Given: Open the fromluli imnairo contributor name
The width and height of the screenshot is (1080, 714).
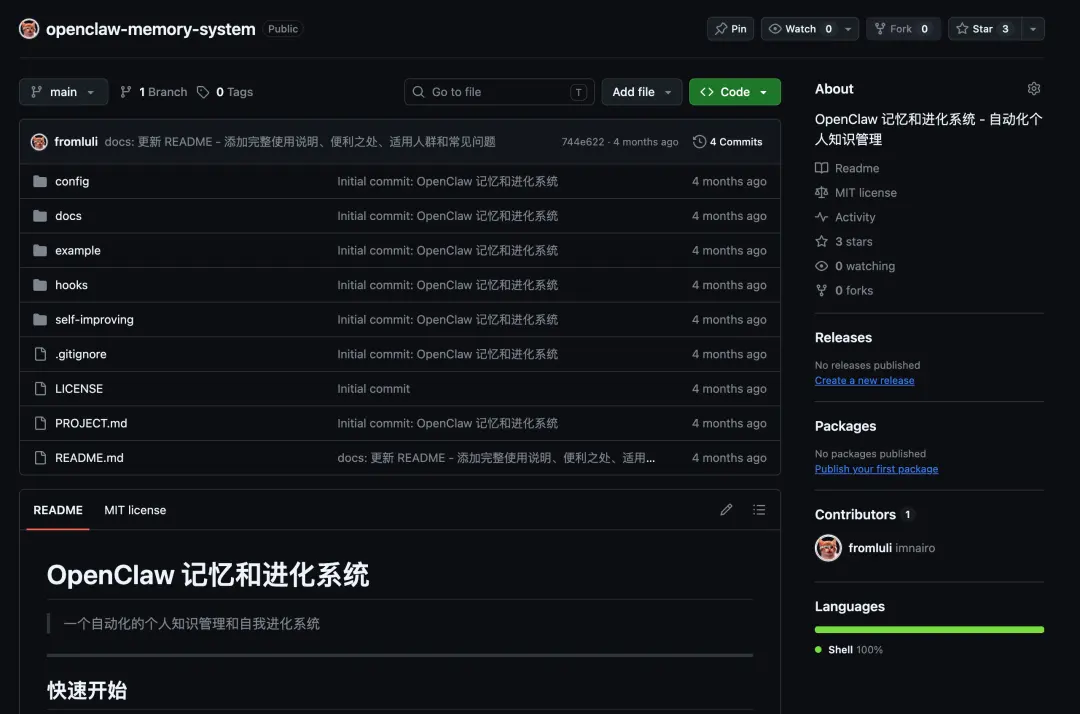Looking at the screenshot, I should tap(891, 548).
